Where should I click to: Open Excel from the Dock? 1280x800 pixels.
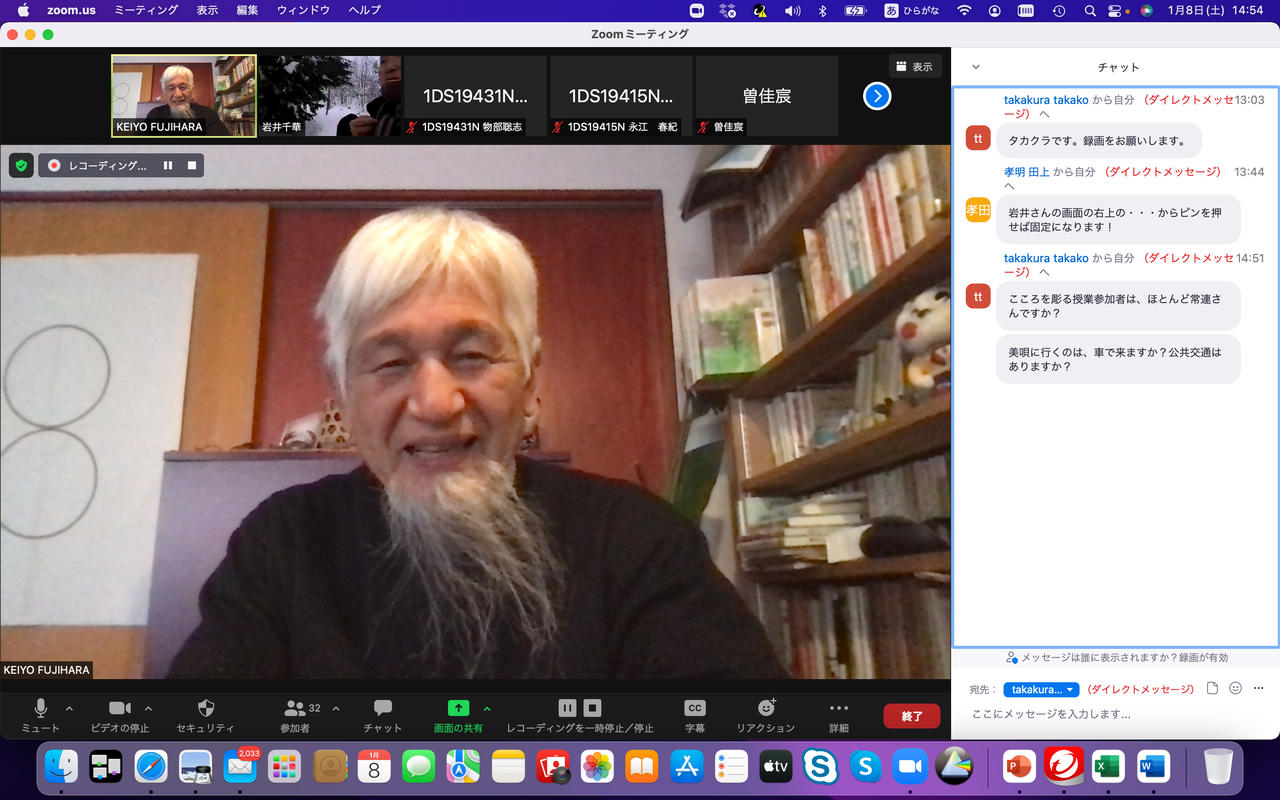point(1108,767)
